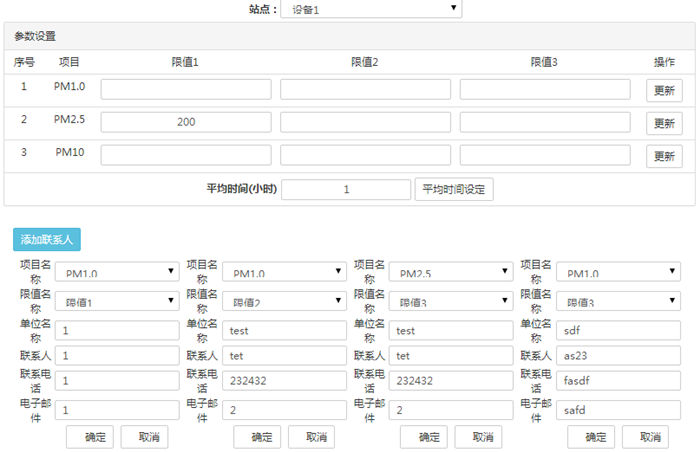This screenshot has height=452, width=700.
Task: Select PM2.5 限值1 field containing 200
Action: pos(186,122)
